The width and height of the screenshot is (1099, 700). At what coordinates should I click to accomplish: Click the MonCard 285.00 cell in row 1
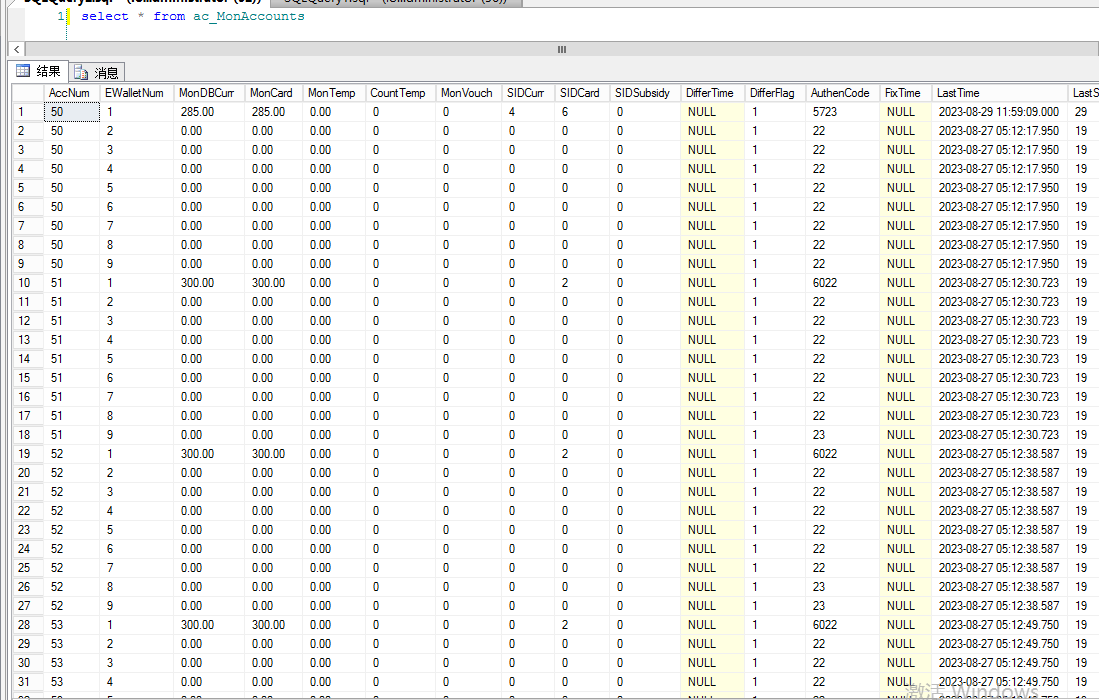pyautogui.click(x=268, y=112)
